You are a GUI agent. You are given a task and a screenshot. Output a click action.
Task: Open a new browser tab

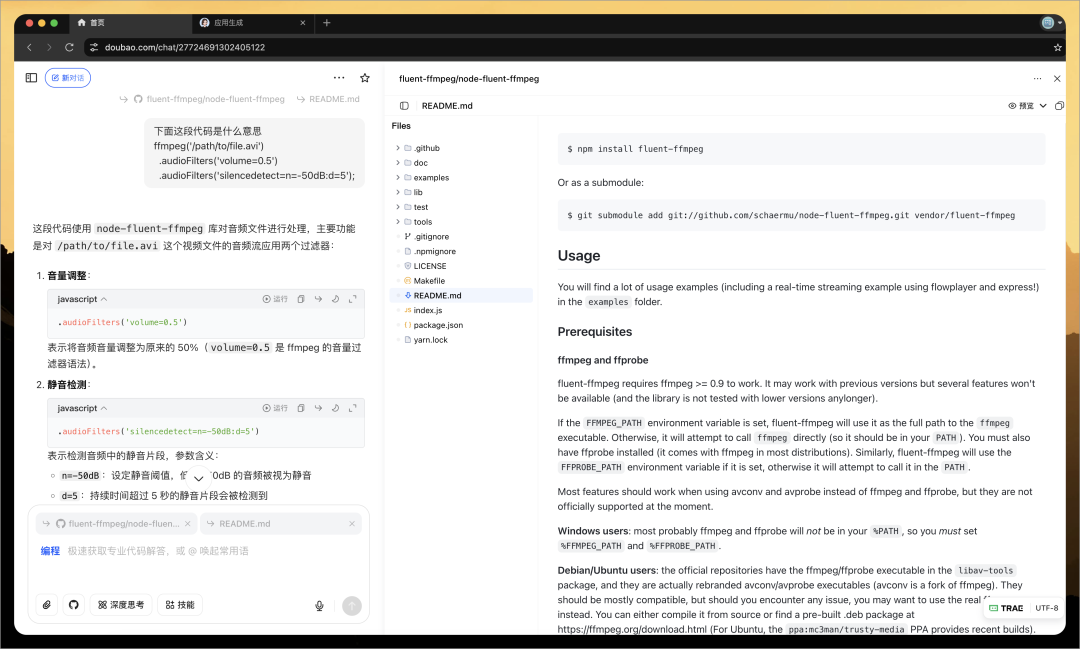pyautogui.click(x=326, y=23)
